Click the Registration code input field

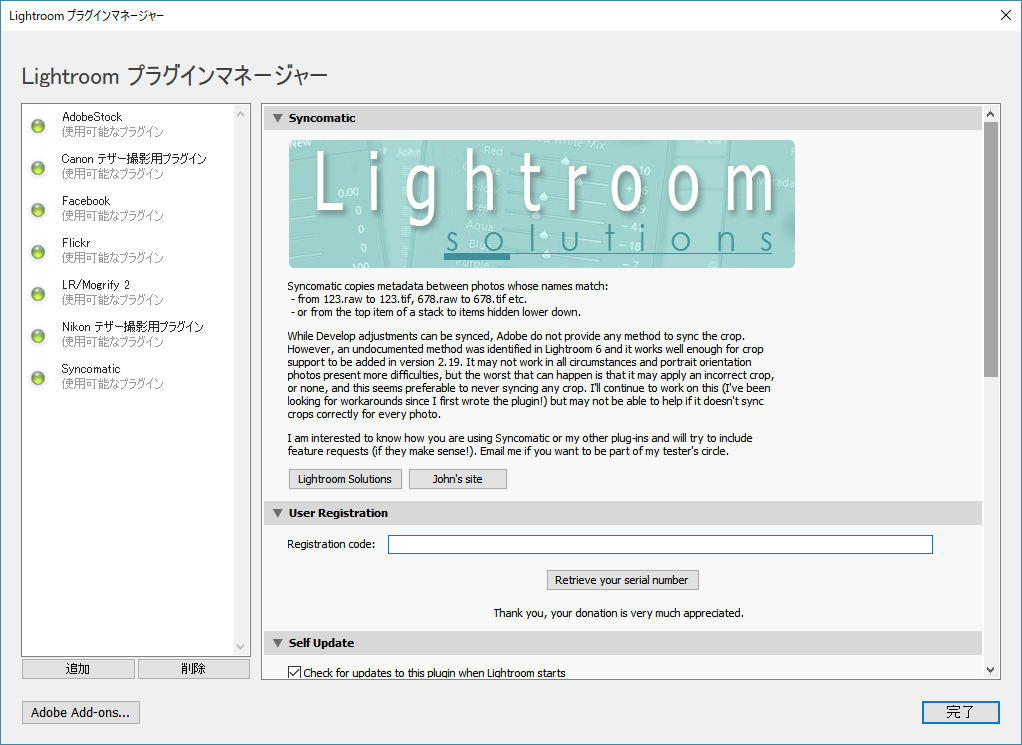point(660,544)
